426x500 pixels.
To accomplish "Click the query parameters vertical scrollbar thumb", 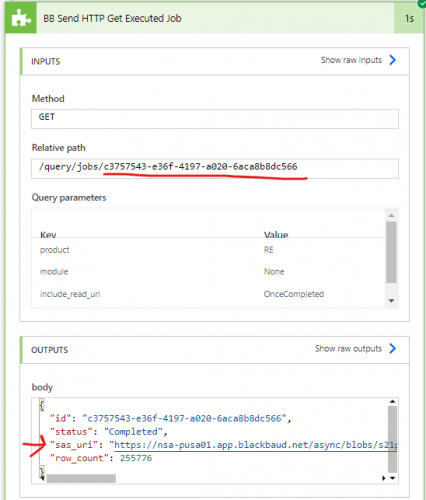I will click(x=391, y=252).
